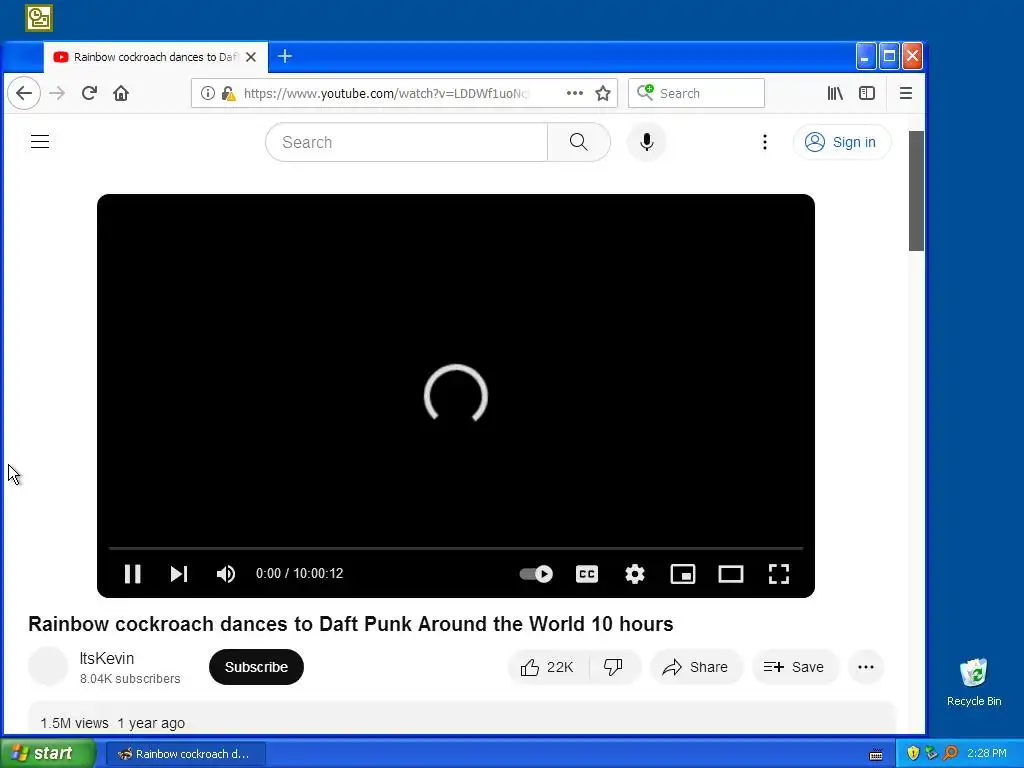Mute the video volume
This screenshot has height=768, width=1024.
click(x=226, y=573)
